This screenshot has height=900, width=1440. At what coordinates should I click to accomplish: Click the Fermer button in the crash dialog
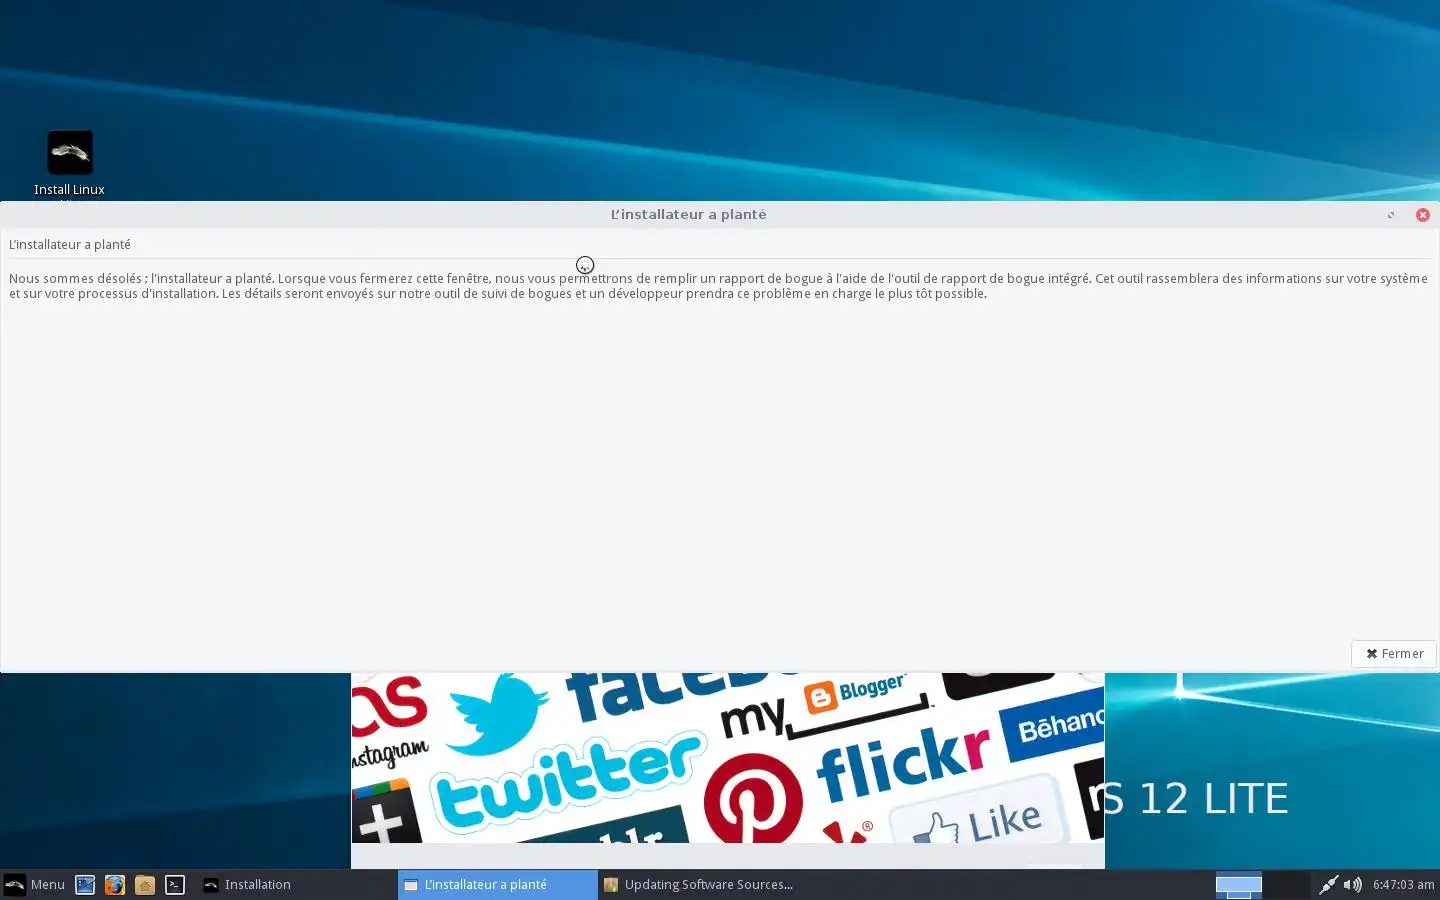1394,653
